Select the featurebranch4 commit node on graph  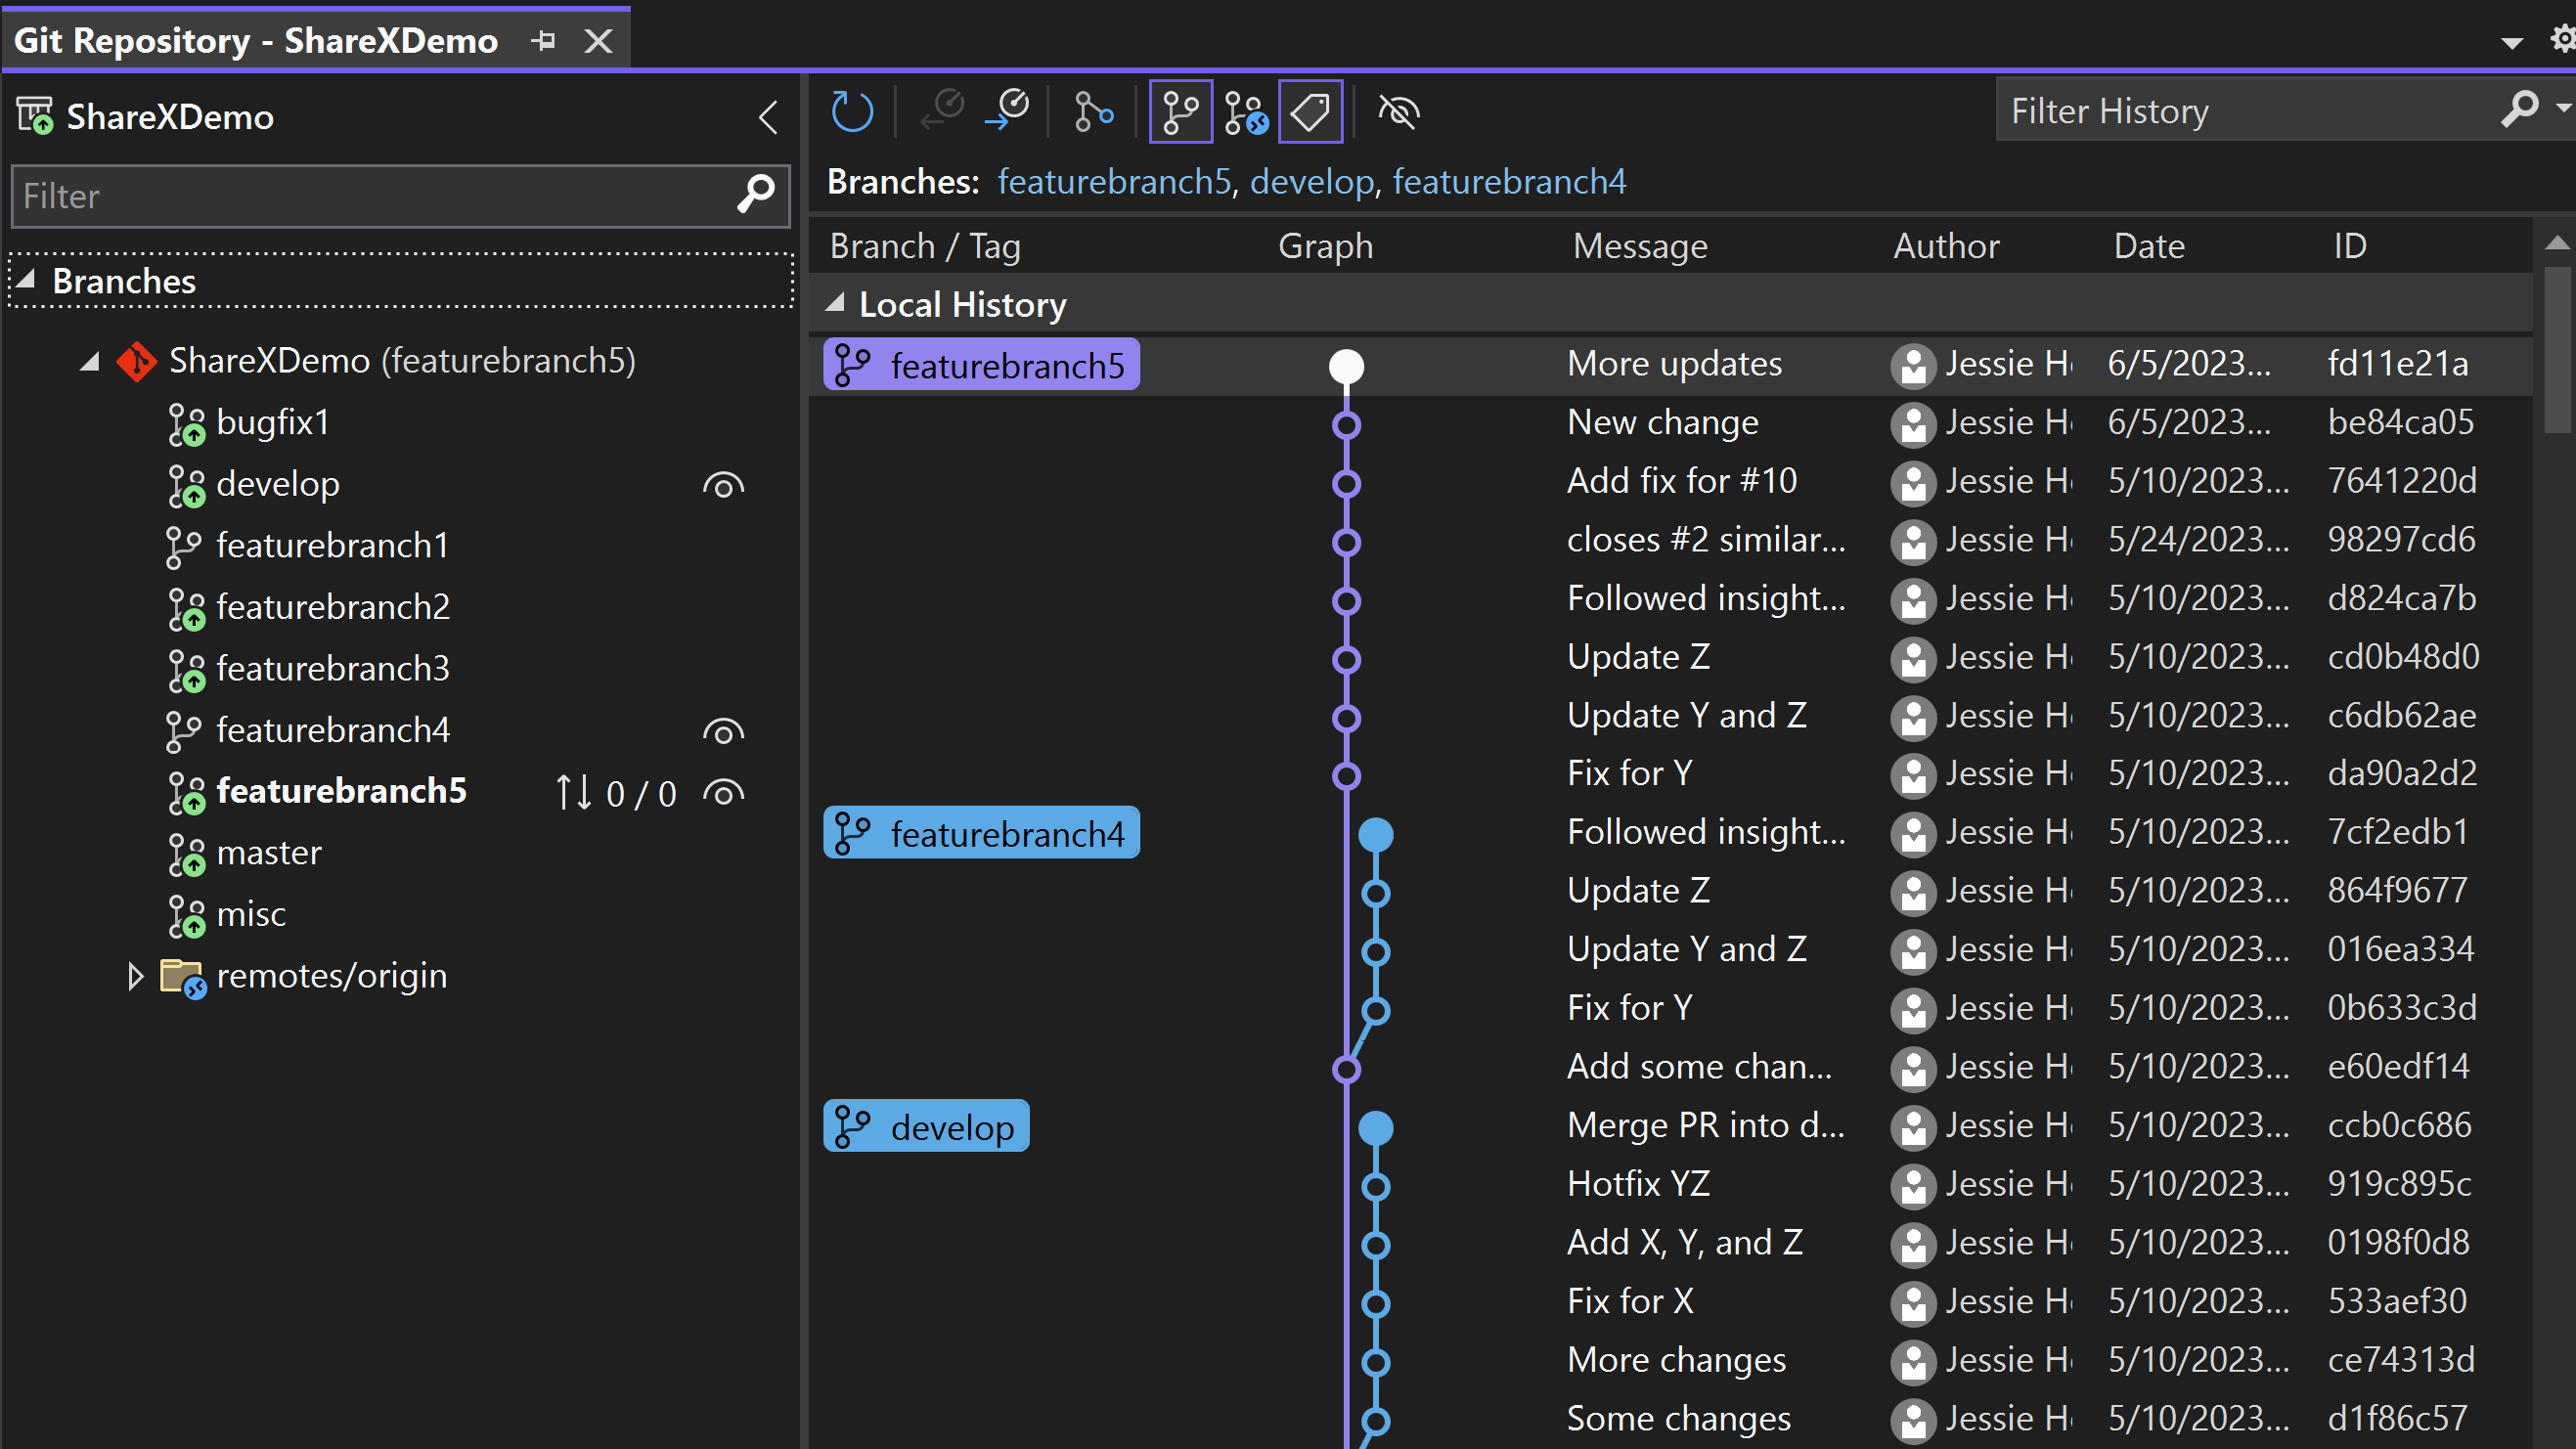pyautogui.click(x=1376, y=833)
